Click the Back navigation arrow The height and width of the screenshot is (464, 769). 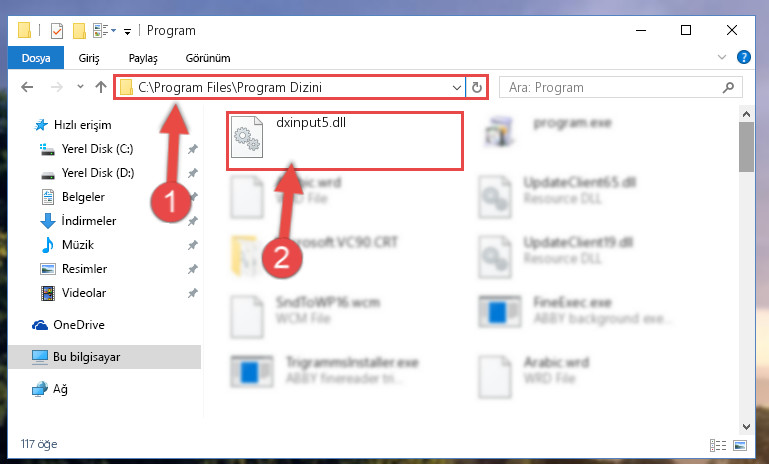(x=27, y=87)
